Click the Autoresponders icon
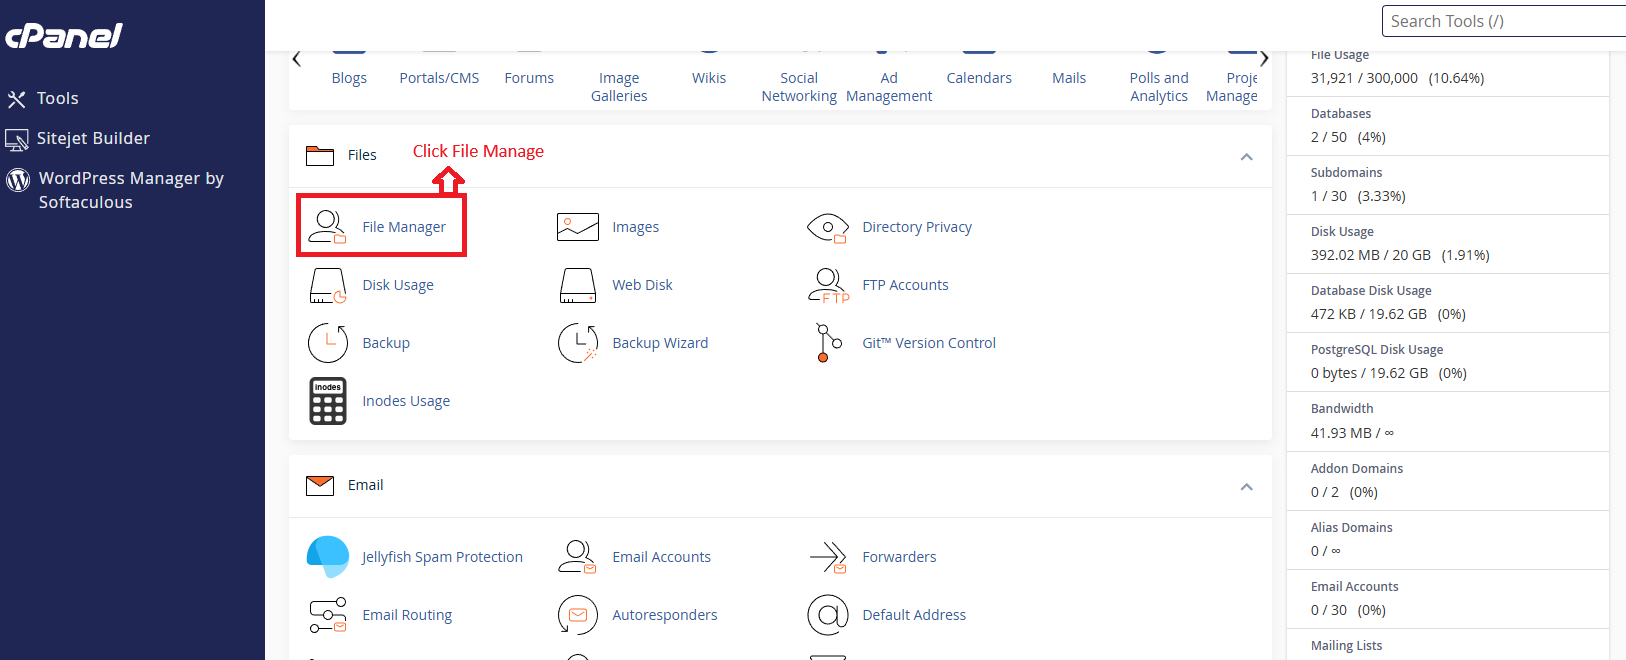Viewport: 1626px width, 660px height. click(x=578, y=615)
